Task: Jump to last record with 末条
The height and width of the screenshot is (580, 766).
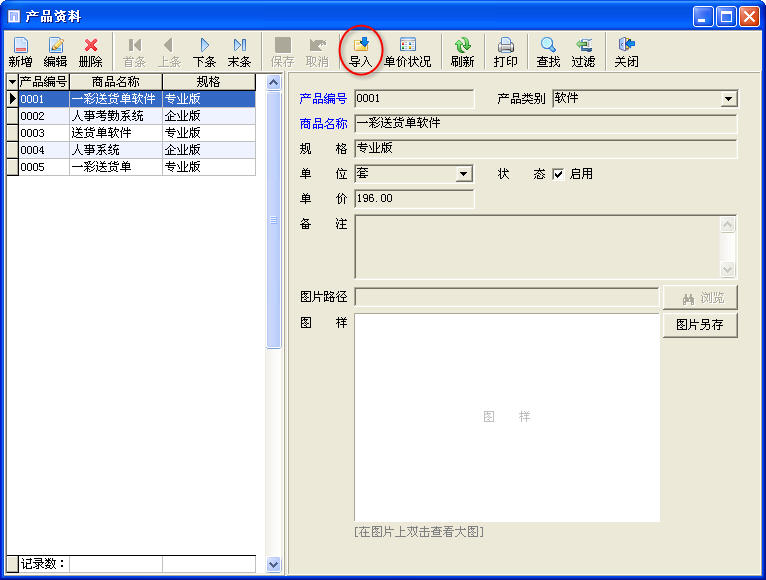Action: point(239,52)
